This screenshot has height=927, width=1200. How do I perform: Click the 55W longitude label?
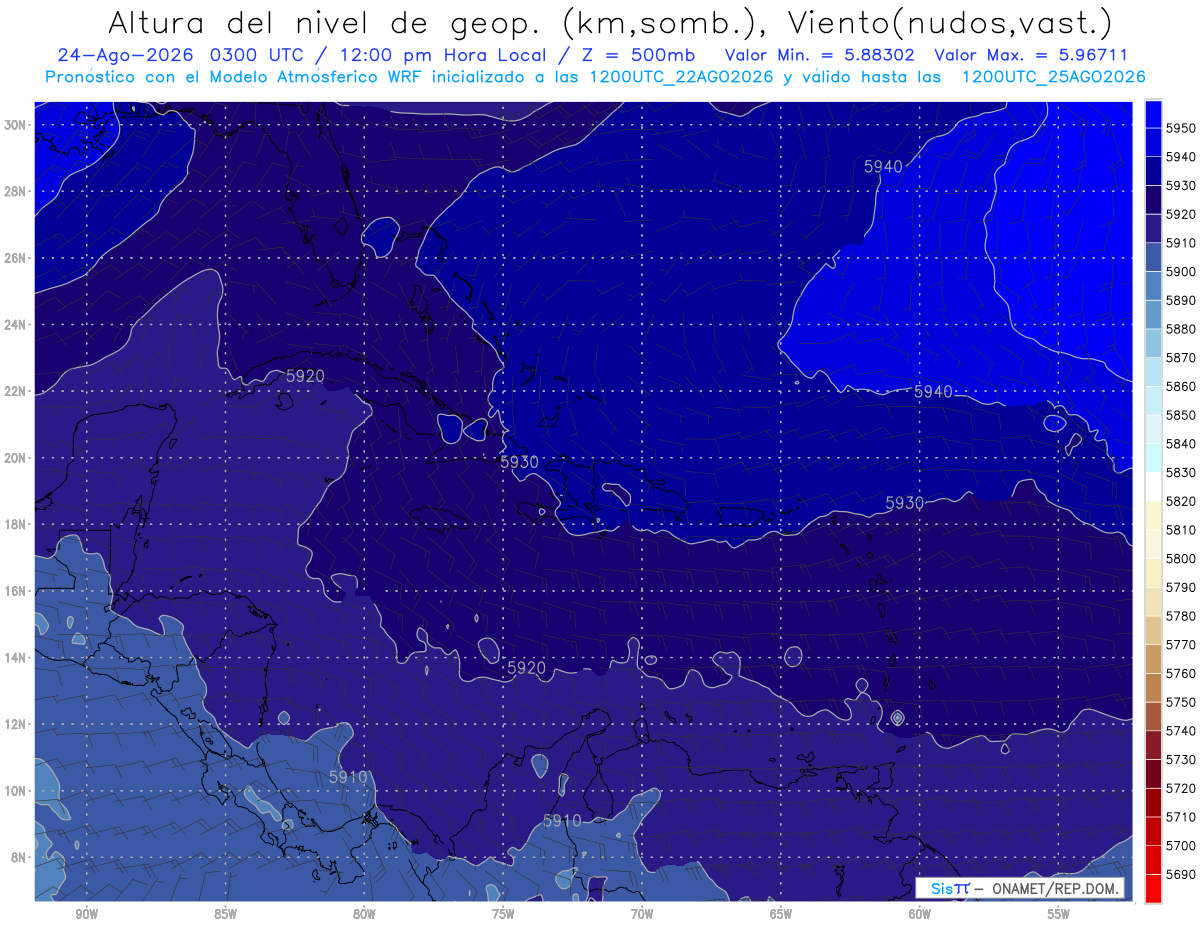pos(1059,914)
